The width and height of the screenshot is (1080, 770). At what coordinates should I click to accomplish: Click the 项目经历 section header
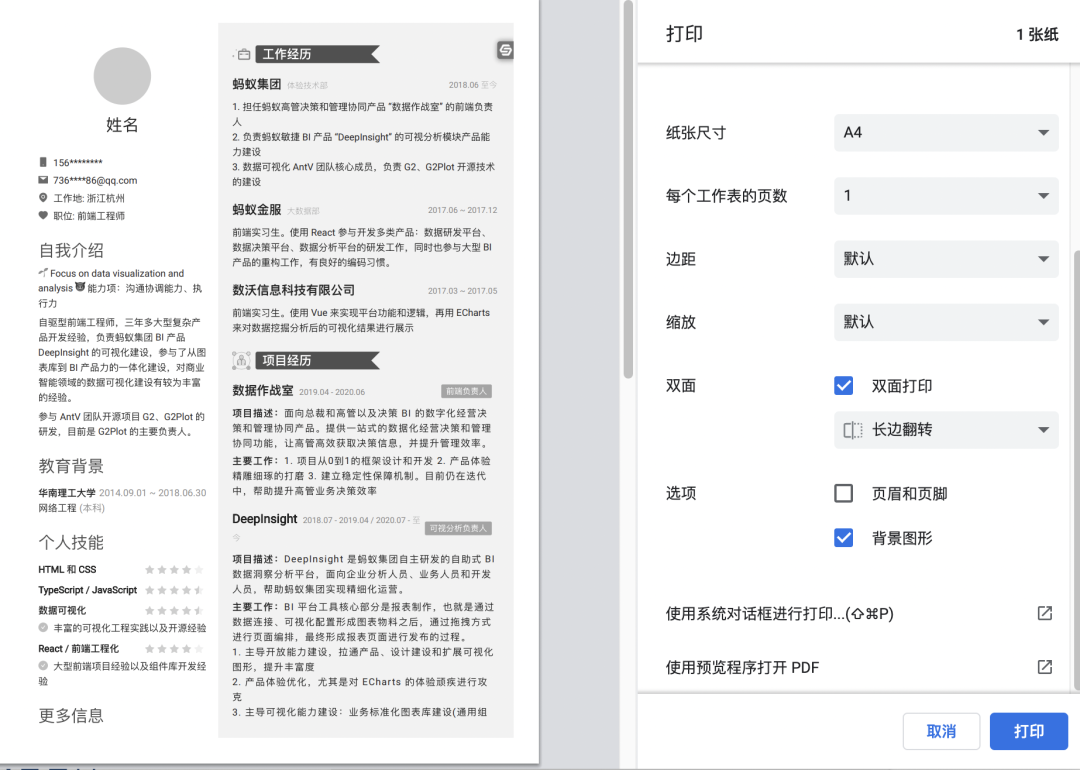point(318,360)
